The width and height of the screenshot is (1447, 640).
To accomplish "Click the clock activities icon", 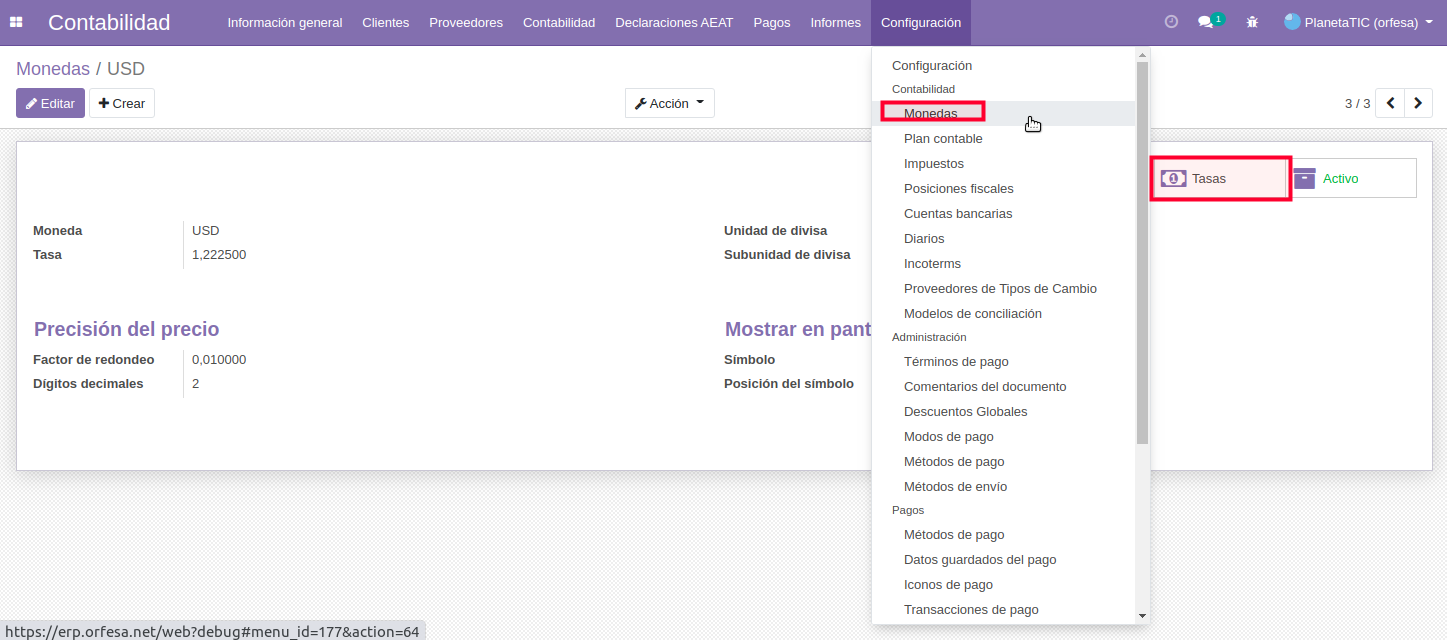I will [x=1172, y=22].
